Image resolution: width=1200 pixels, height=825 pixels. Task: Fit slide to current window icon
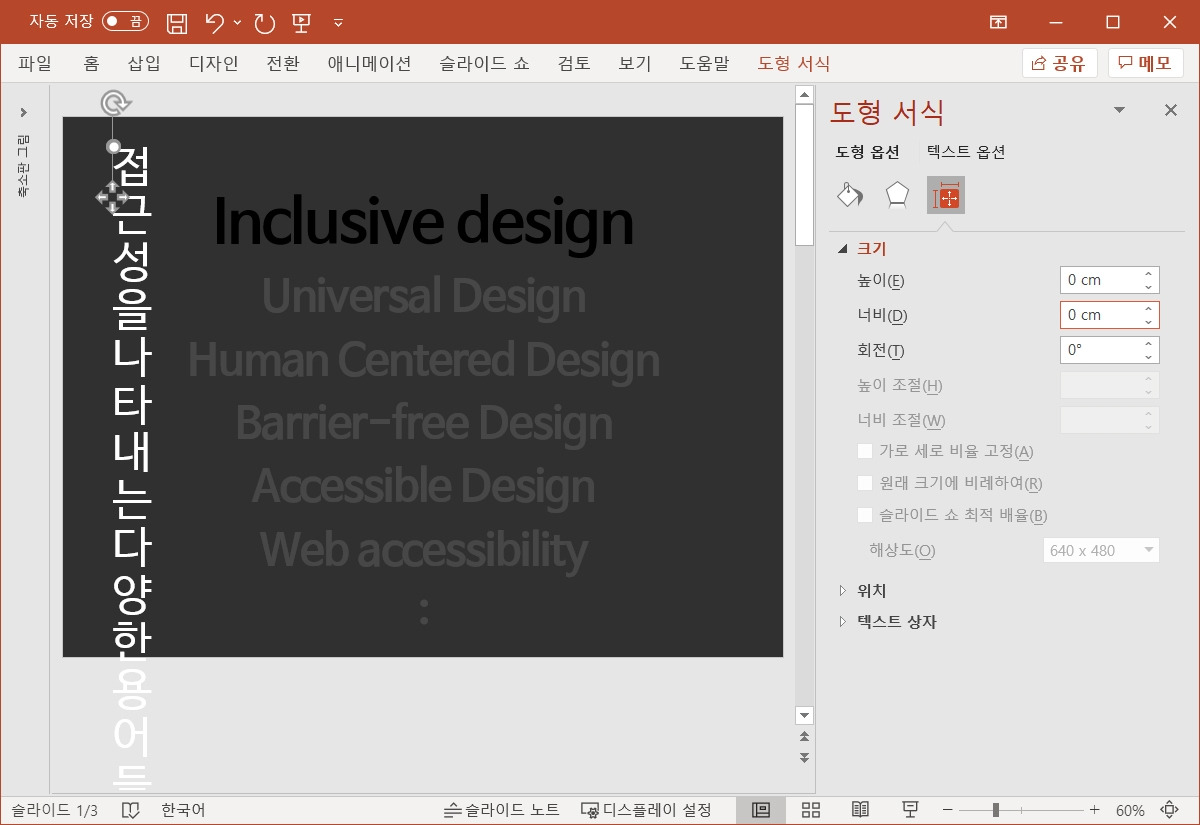[1168, 810]
